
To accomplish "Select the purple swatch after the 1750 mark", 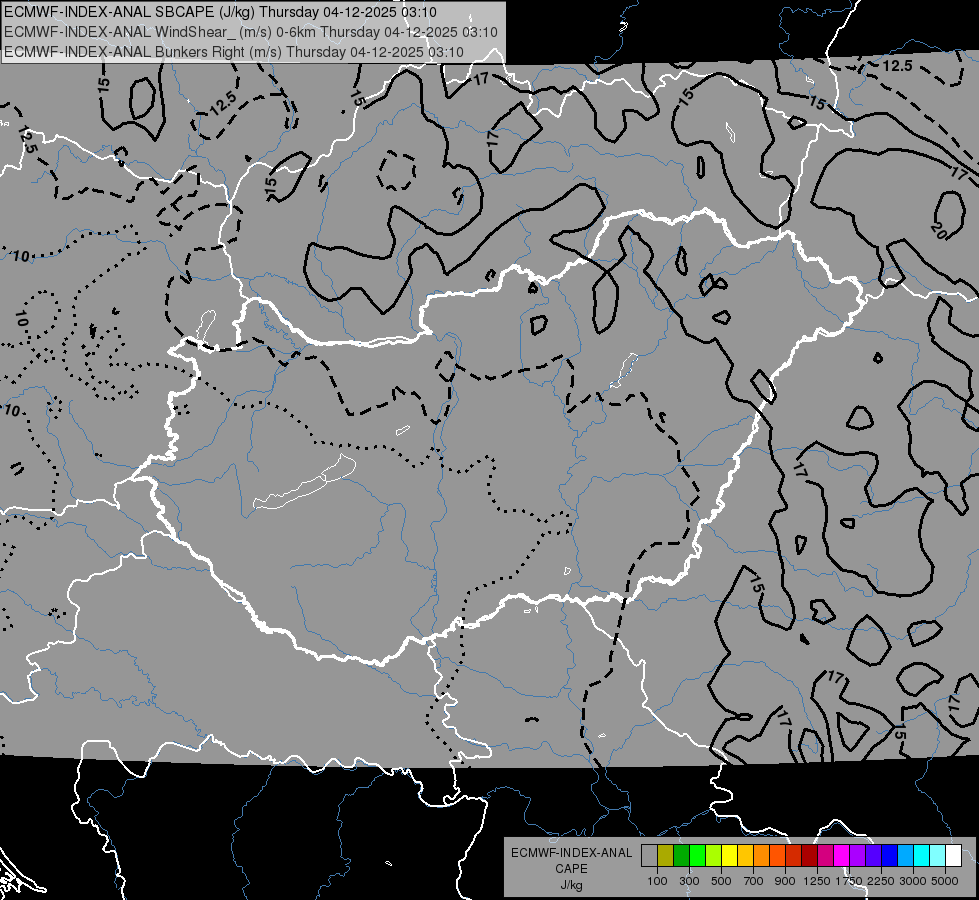I will click(857, 856).
